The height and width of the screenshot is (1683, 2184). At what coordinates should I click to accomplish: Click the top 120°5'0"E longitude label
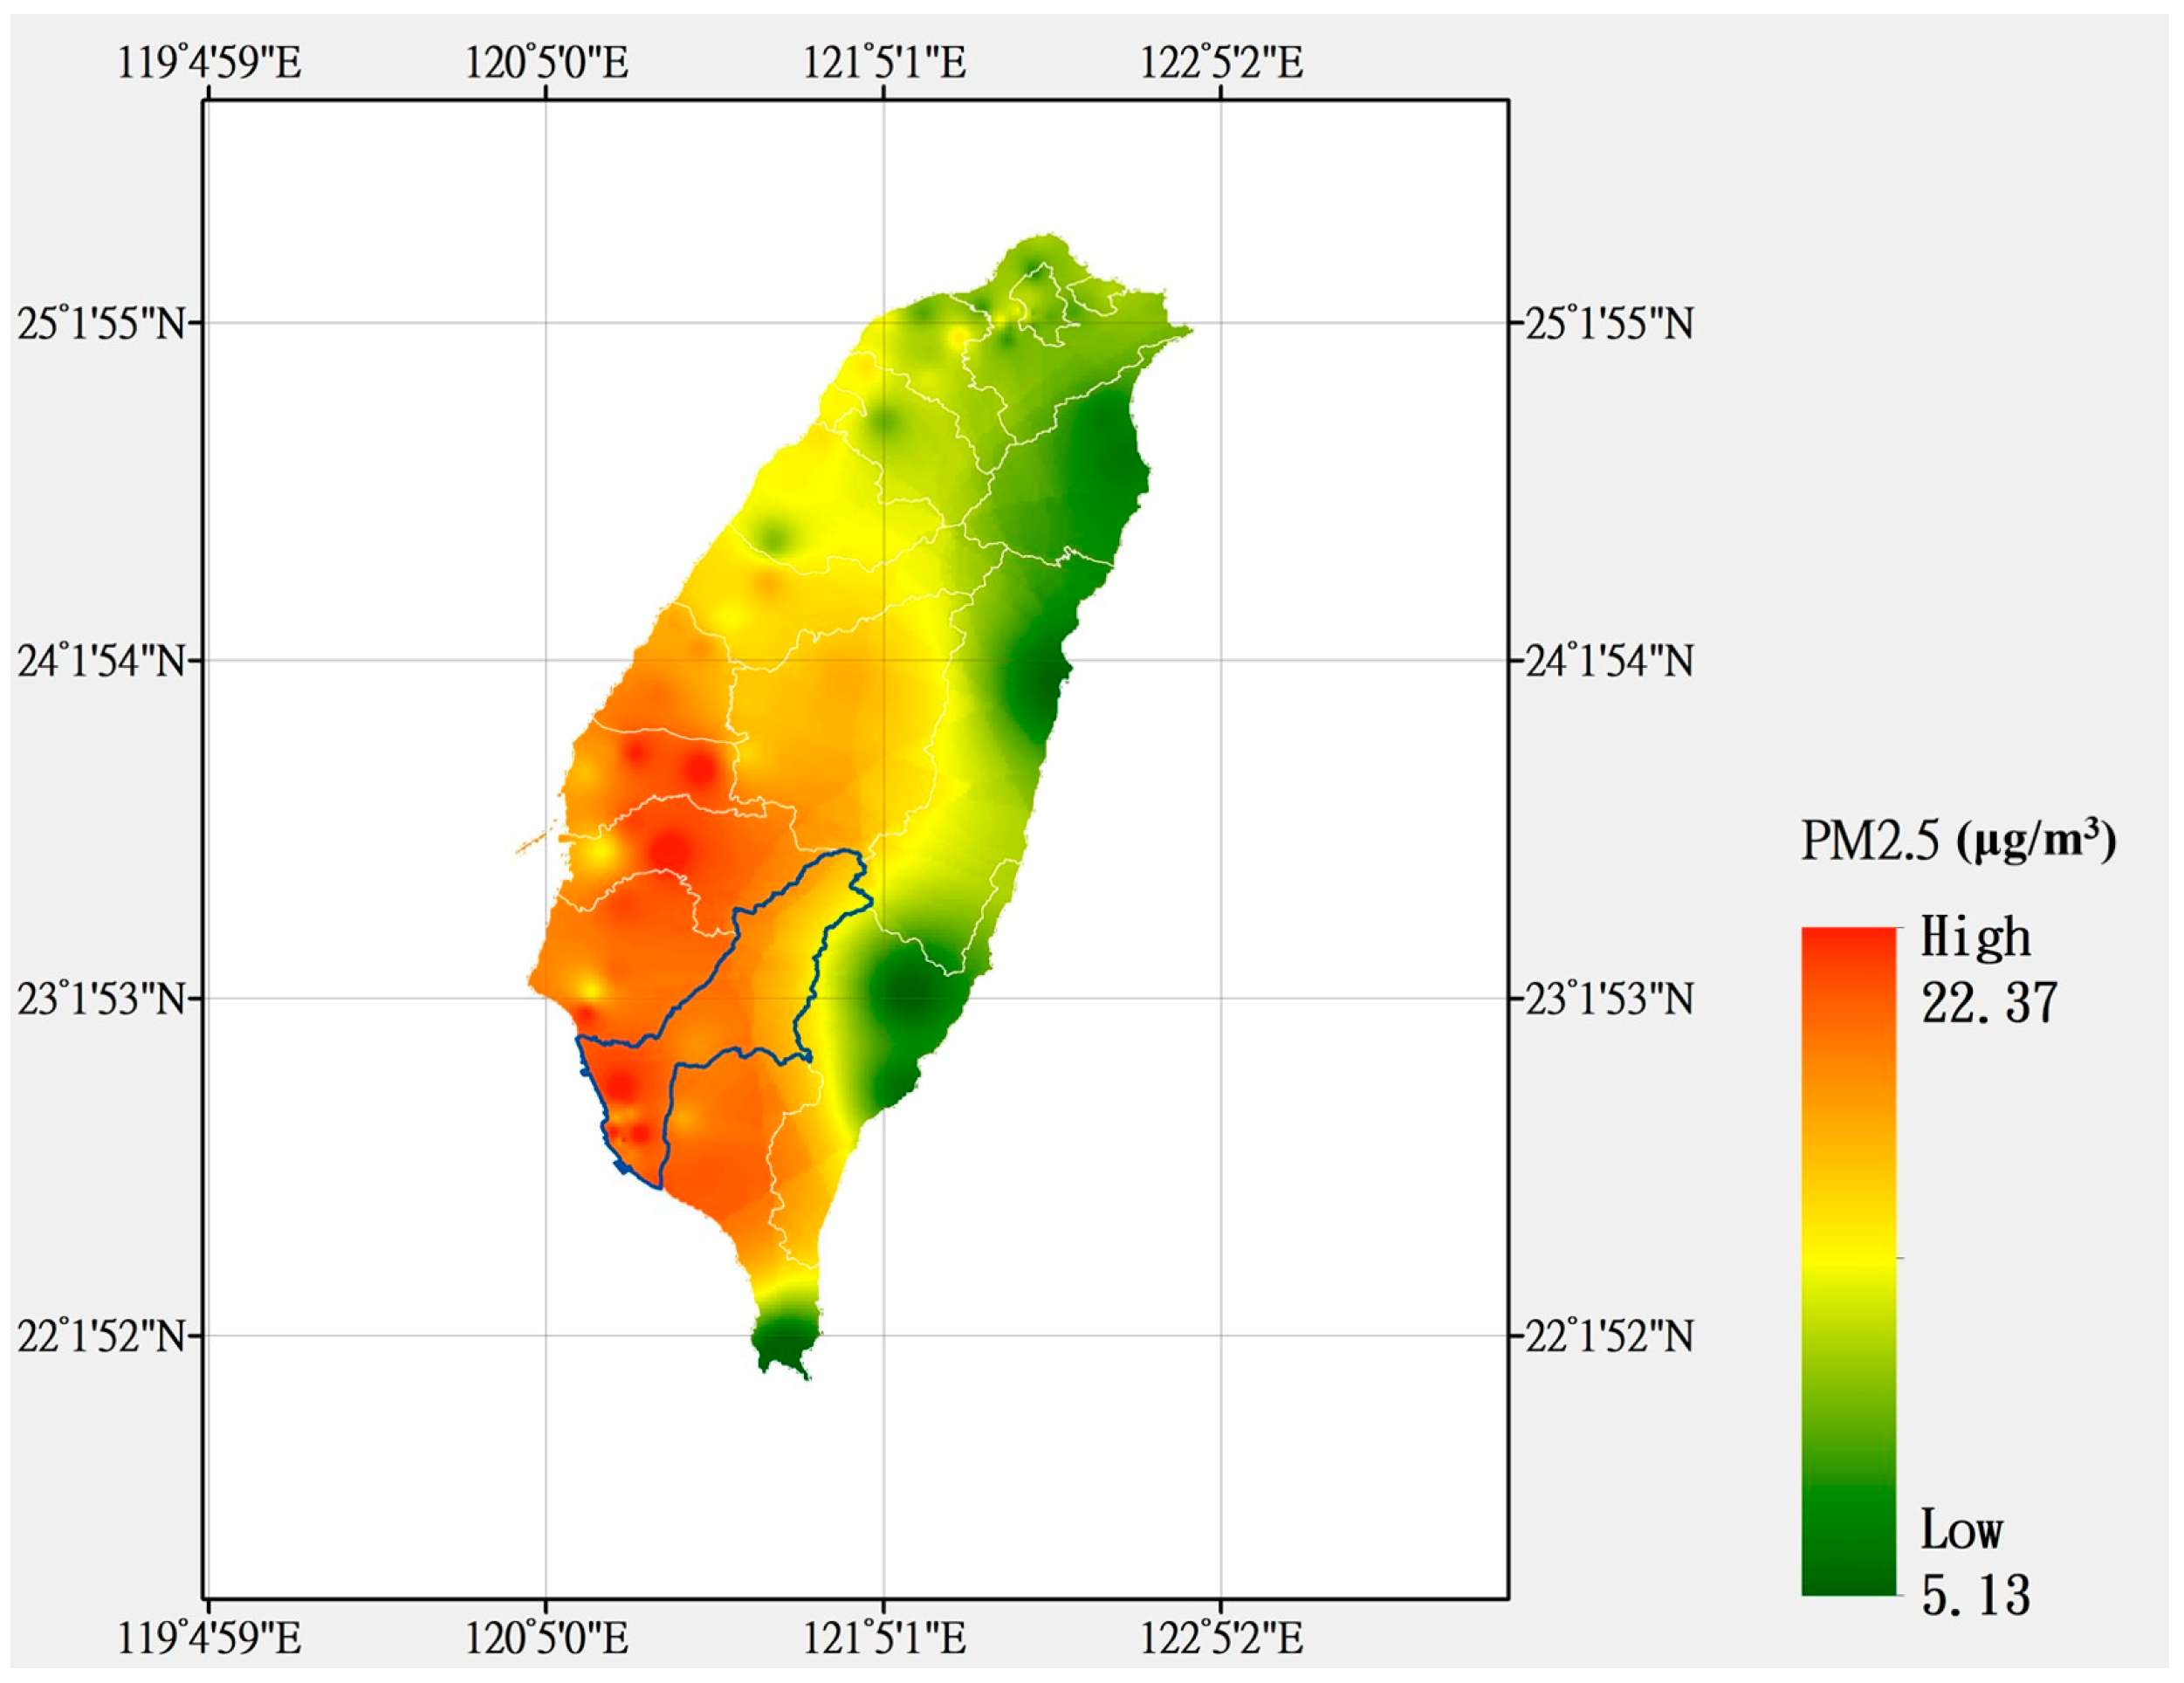[x=546, y=63]
